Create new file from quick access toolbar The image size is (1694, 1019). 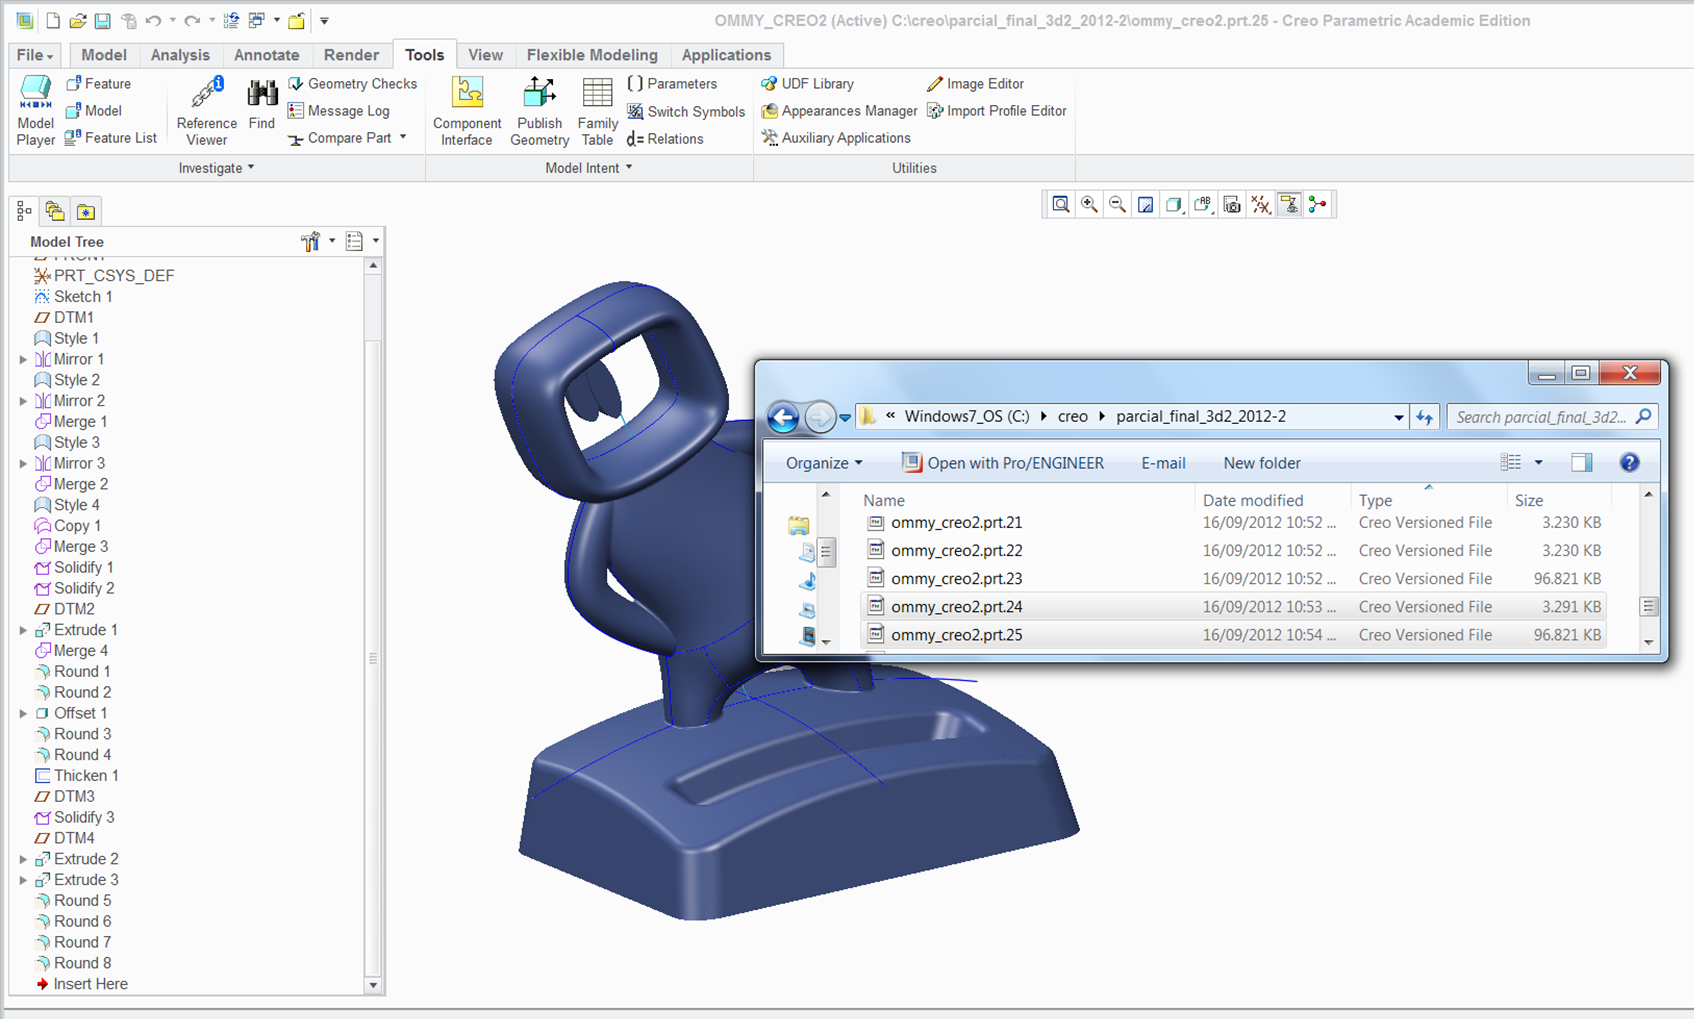(x=53, y=20)
